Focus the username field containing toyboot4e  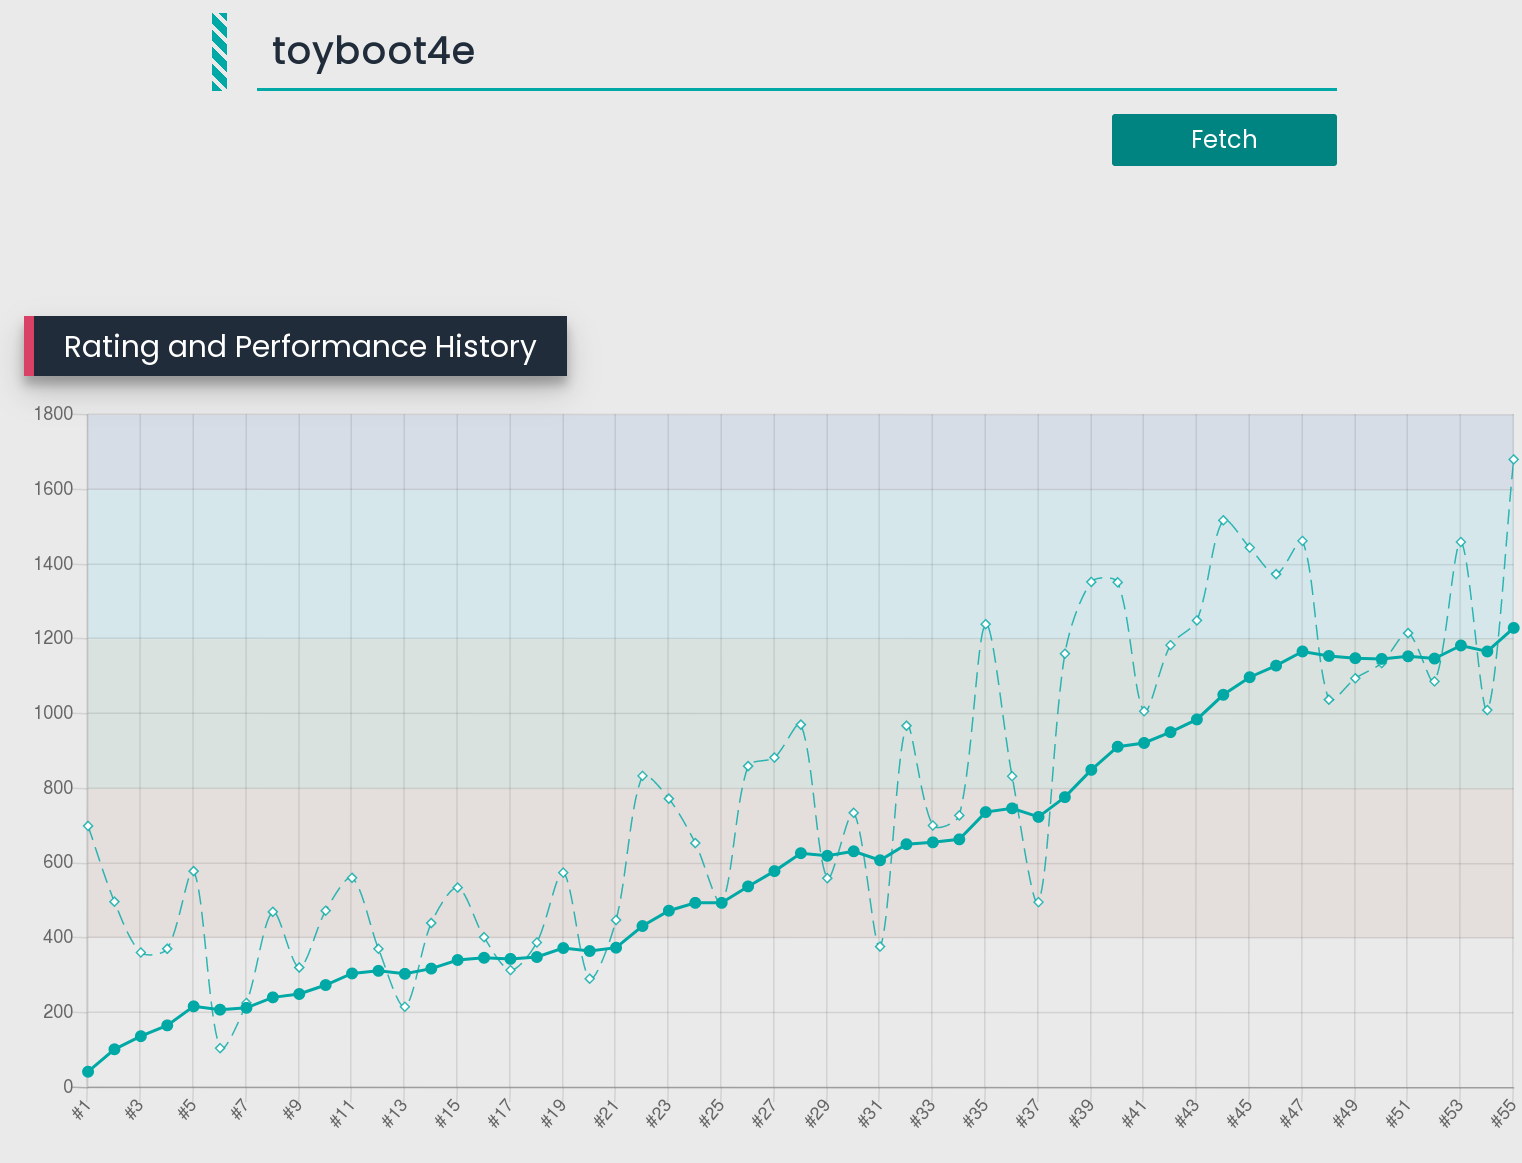point(796,52)
